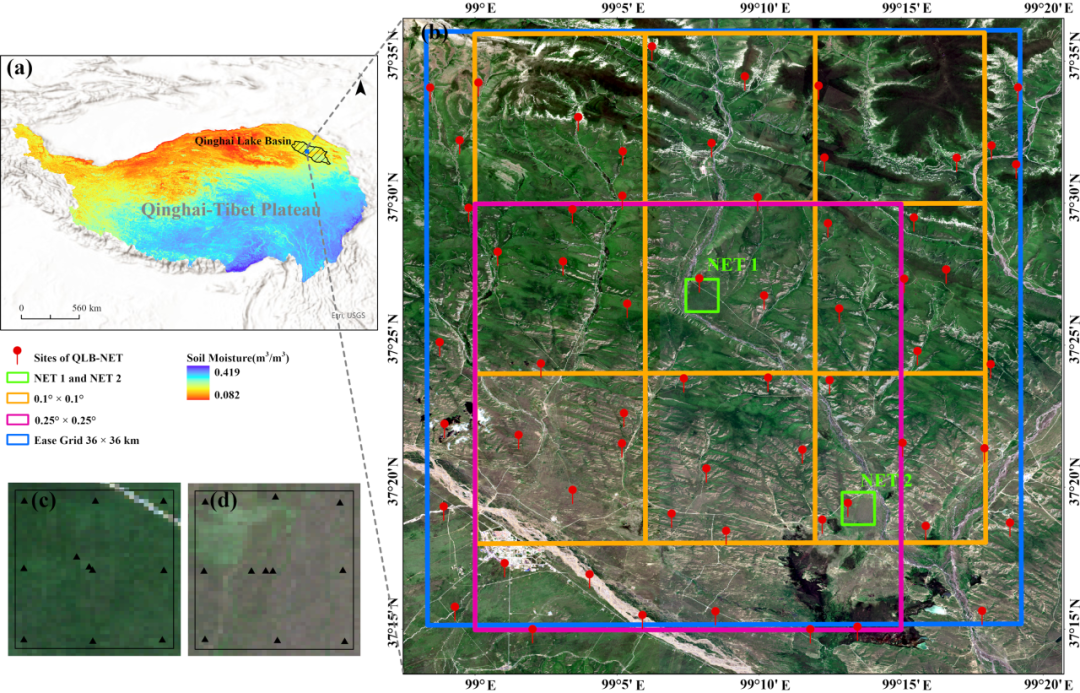Click the left axis label 37°20′N
The height and width of the screenshot is (693, 1080).
tap(395, 480)
